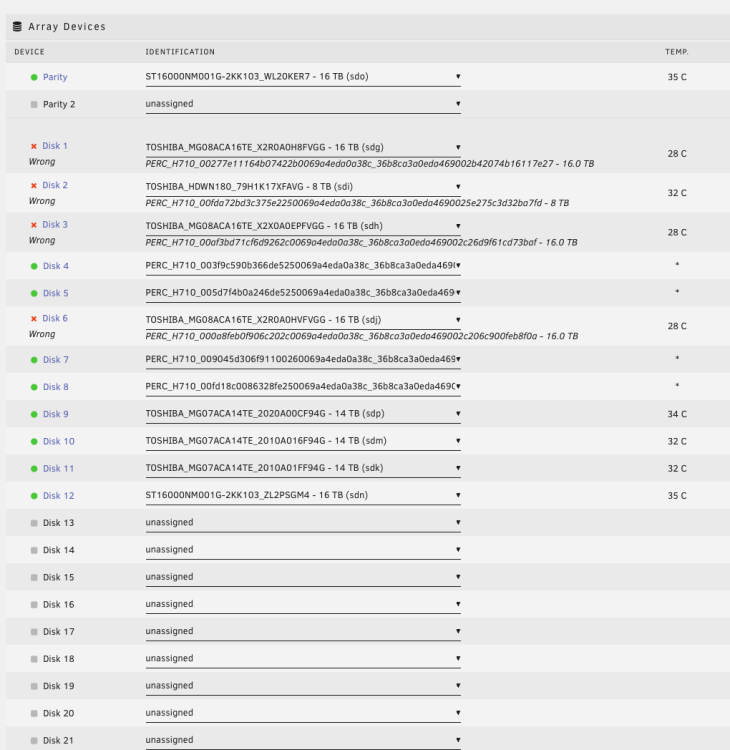Click the green status dot beside Disk 11
Viewport: 730px width, 750px height.
tap(34, 469)
